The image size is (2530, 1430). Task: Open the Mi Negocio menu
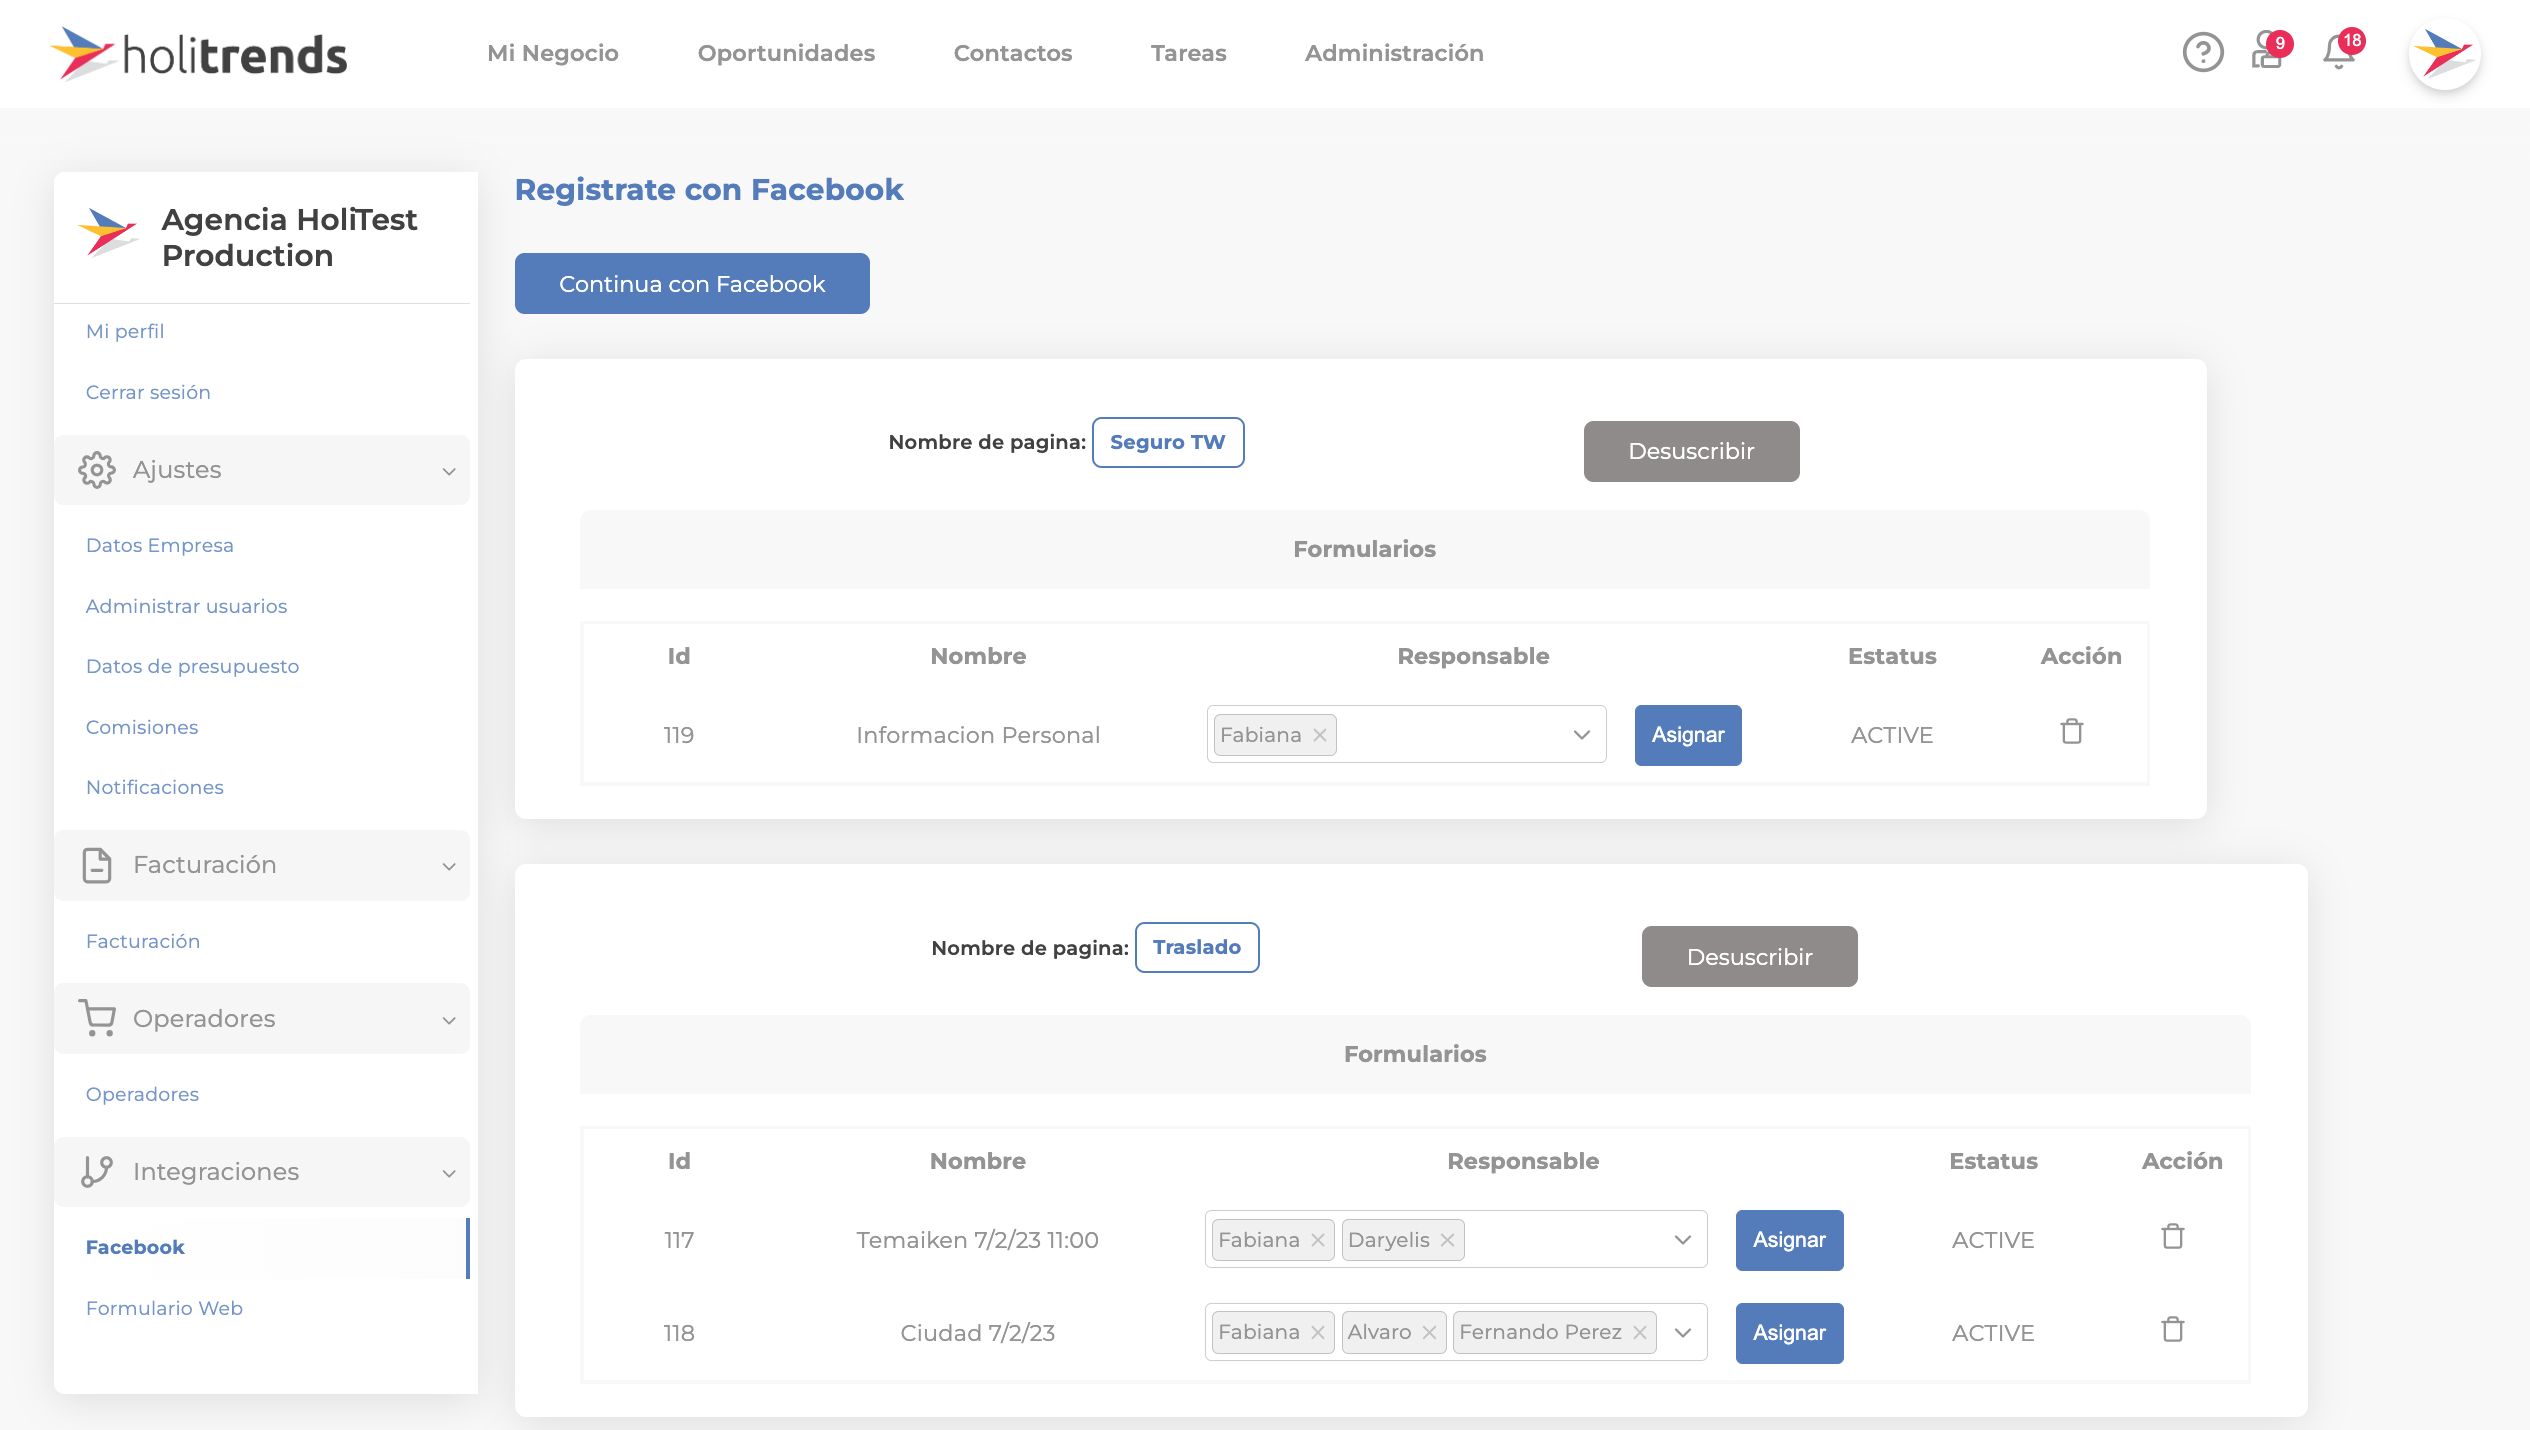(553, 53)
